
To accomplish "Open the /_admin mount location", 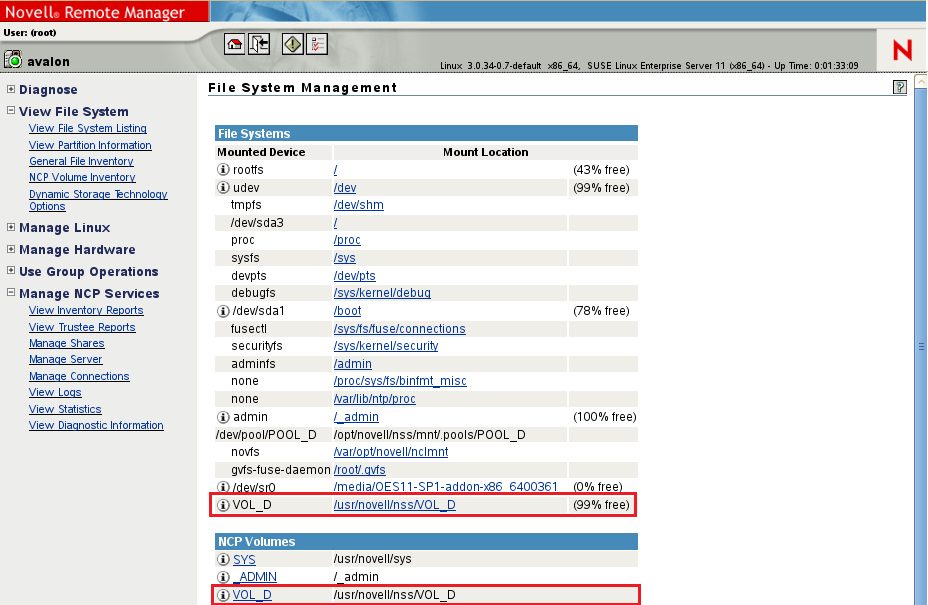I will coord(356,417).
